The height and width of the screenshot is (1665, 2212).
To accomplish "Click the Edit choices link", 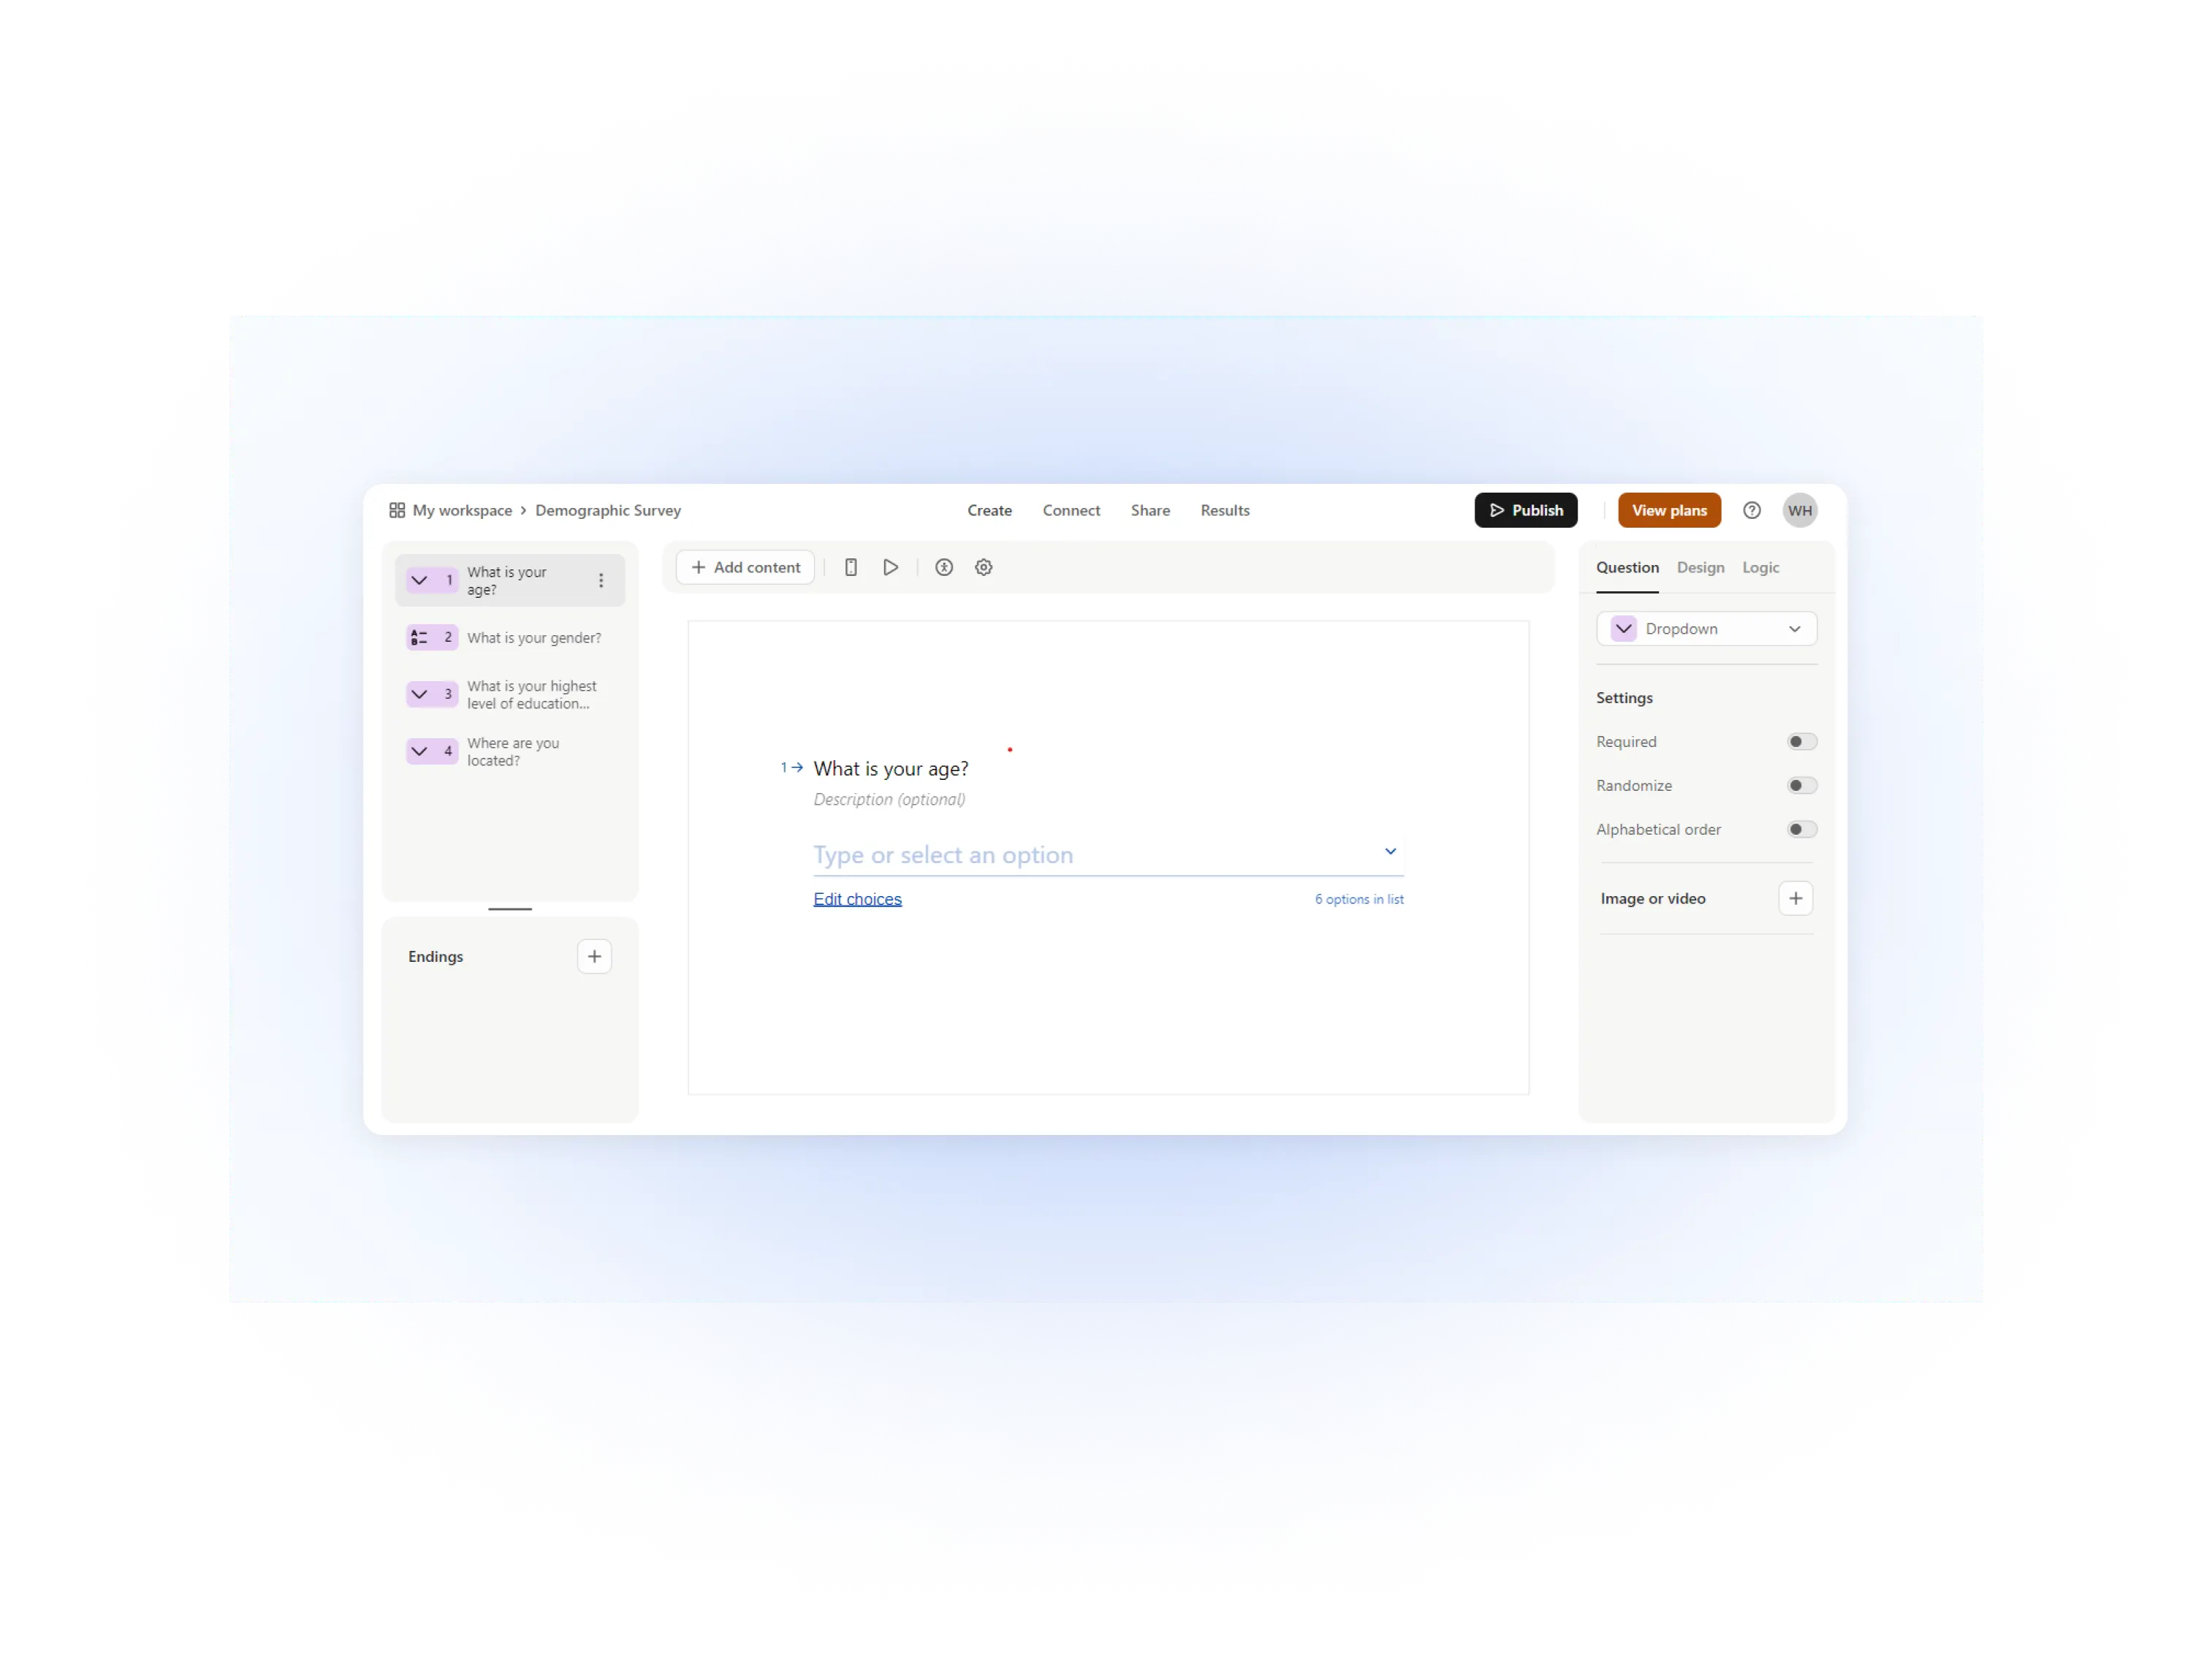I will (857, 898).
